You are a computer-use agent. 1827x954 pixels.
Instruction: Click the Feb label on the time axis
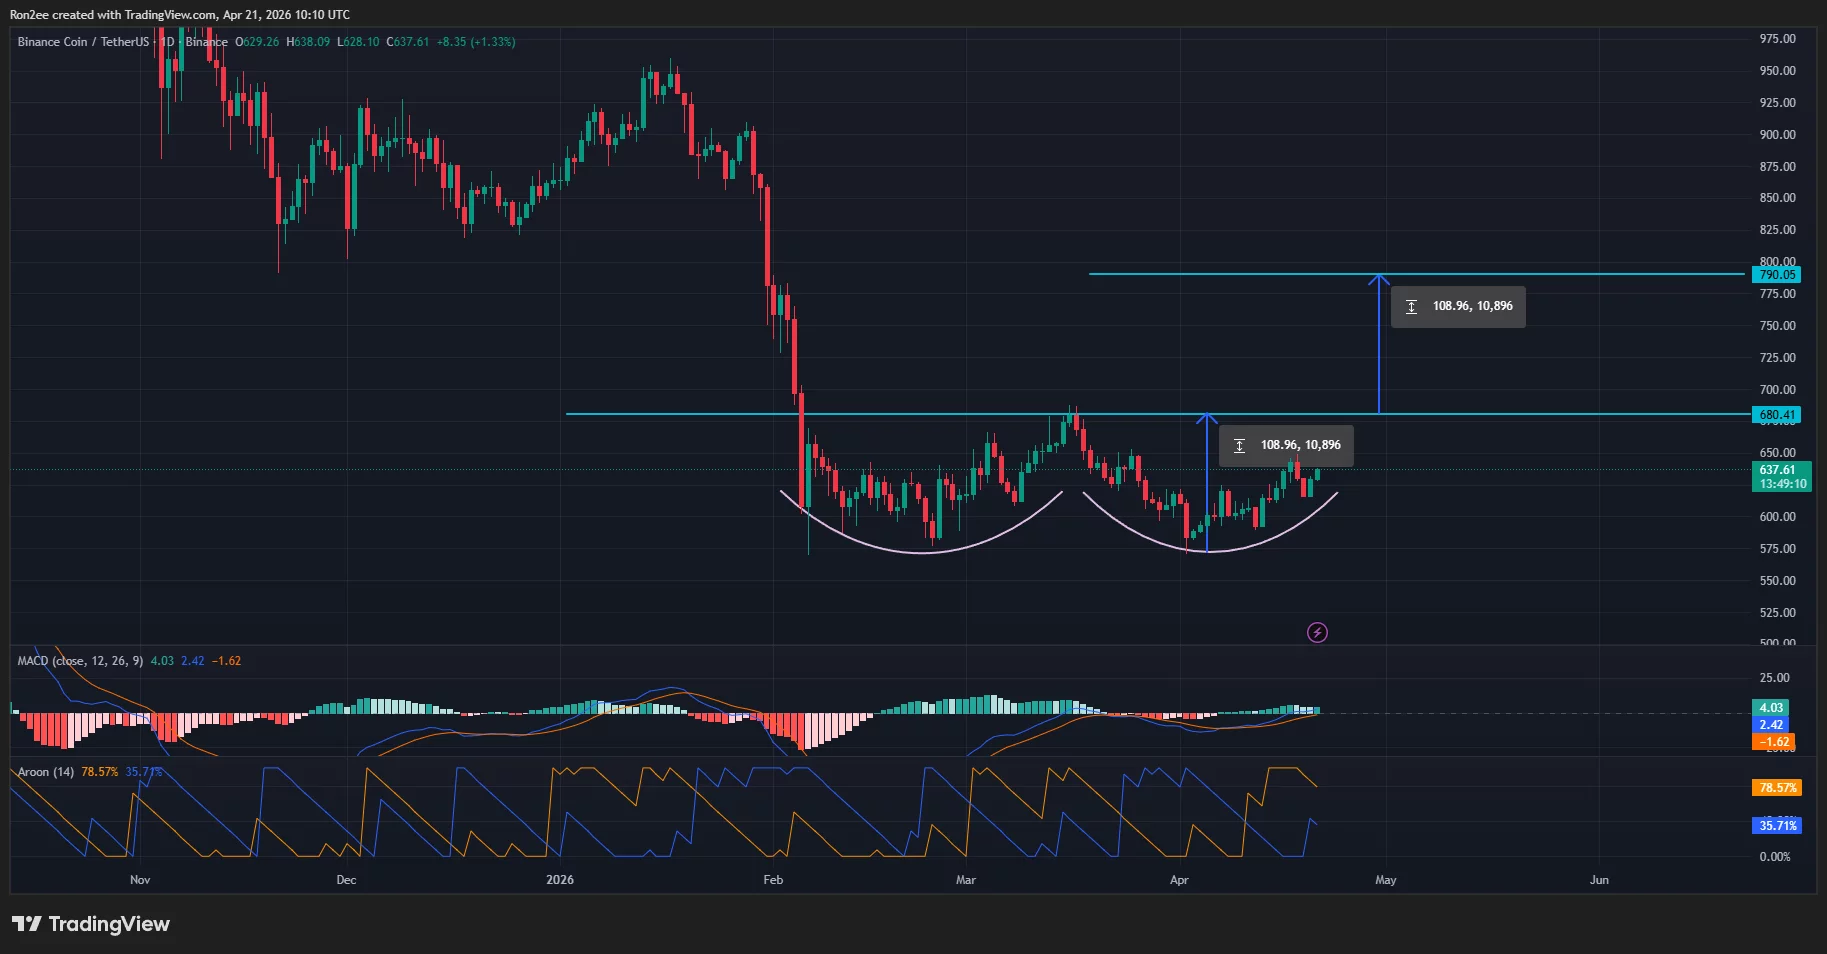pos(771,880)
